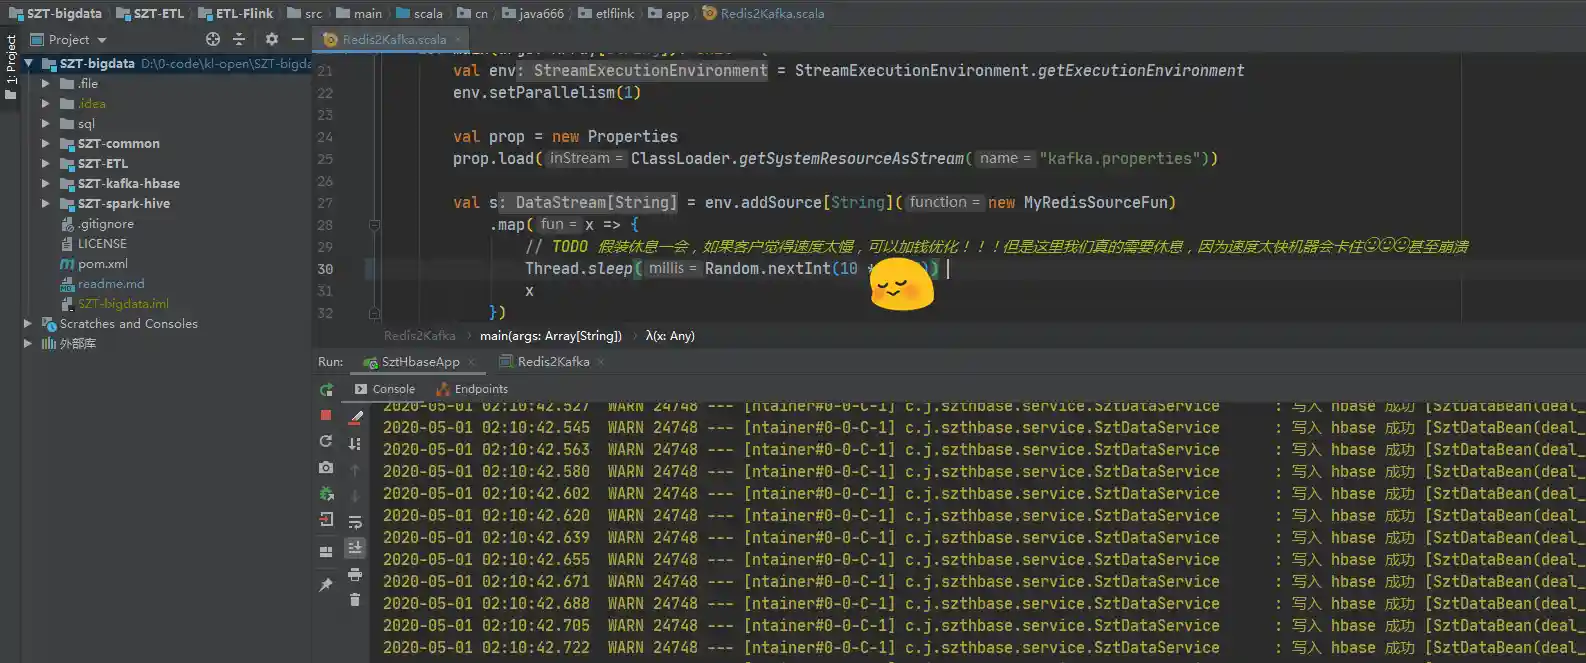
Task: Select pom.xml in the project tree
Action: [102, 264]
